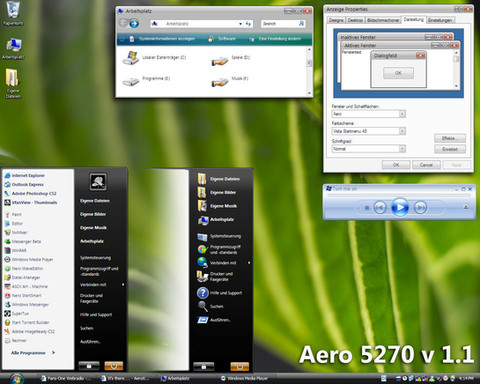Open Drucker und Faxgeräte with the printer icon
The image size is (480, 384).
click(x=215, y=276)
